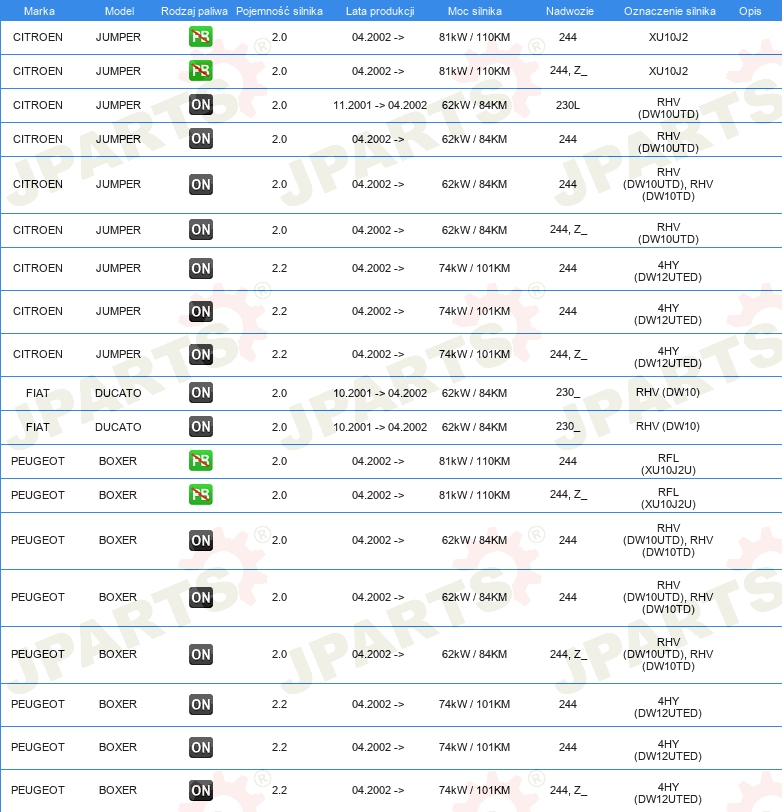This screenshot has height=812, width=782.
Task: Click 81kW / 110KM in Peugeot 244, Z_ row
Action: tap(474, 495)
